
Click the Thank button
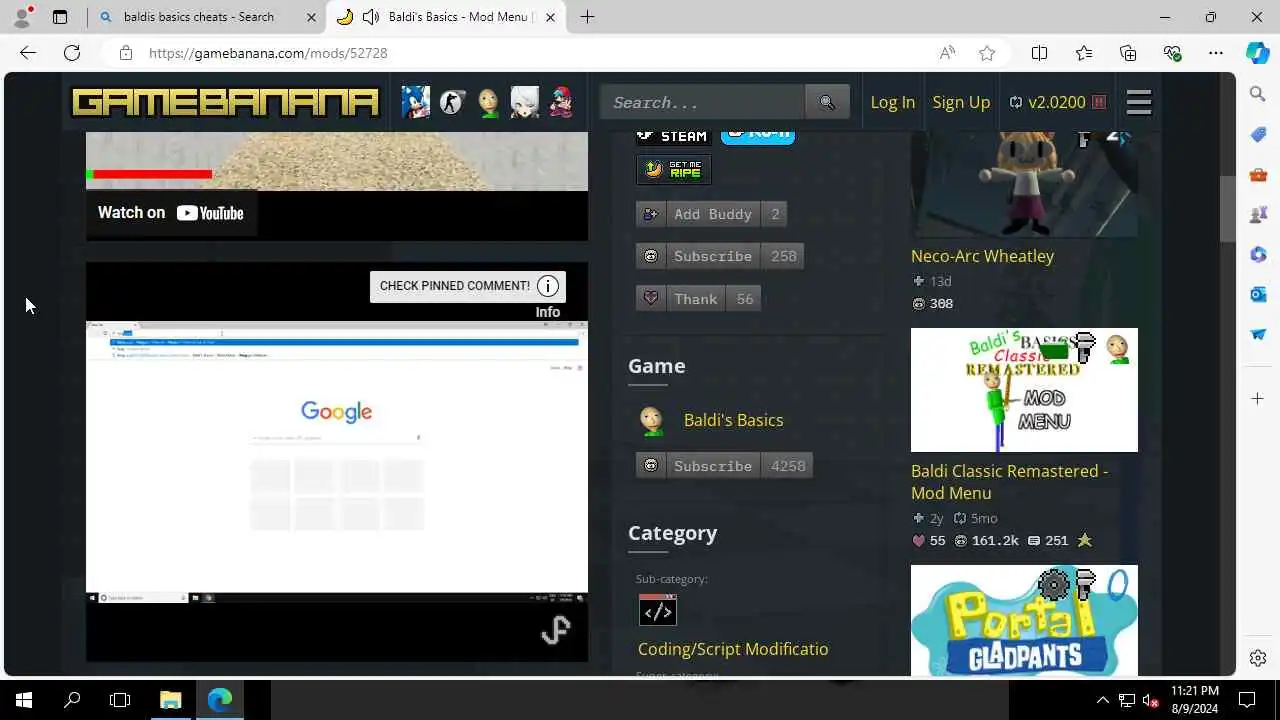(x=698, y=298)
